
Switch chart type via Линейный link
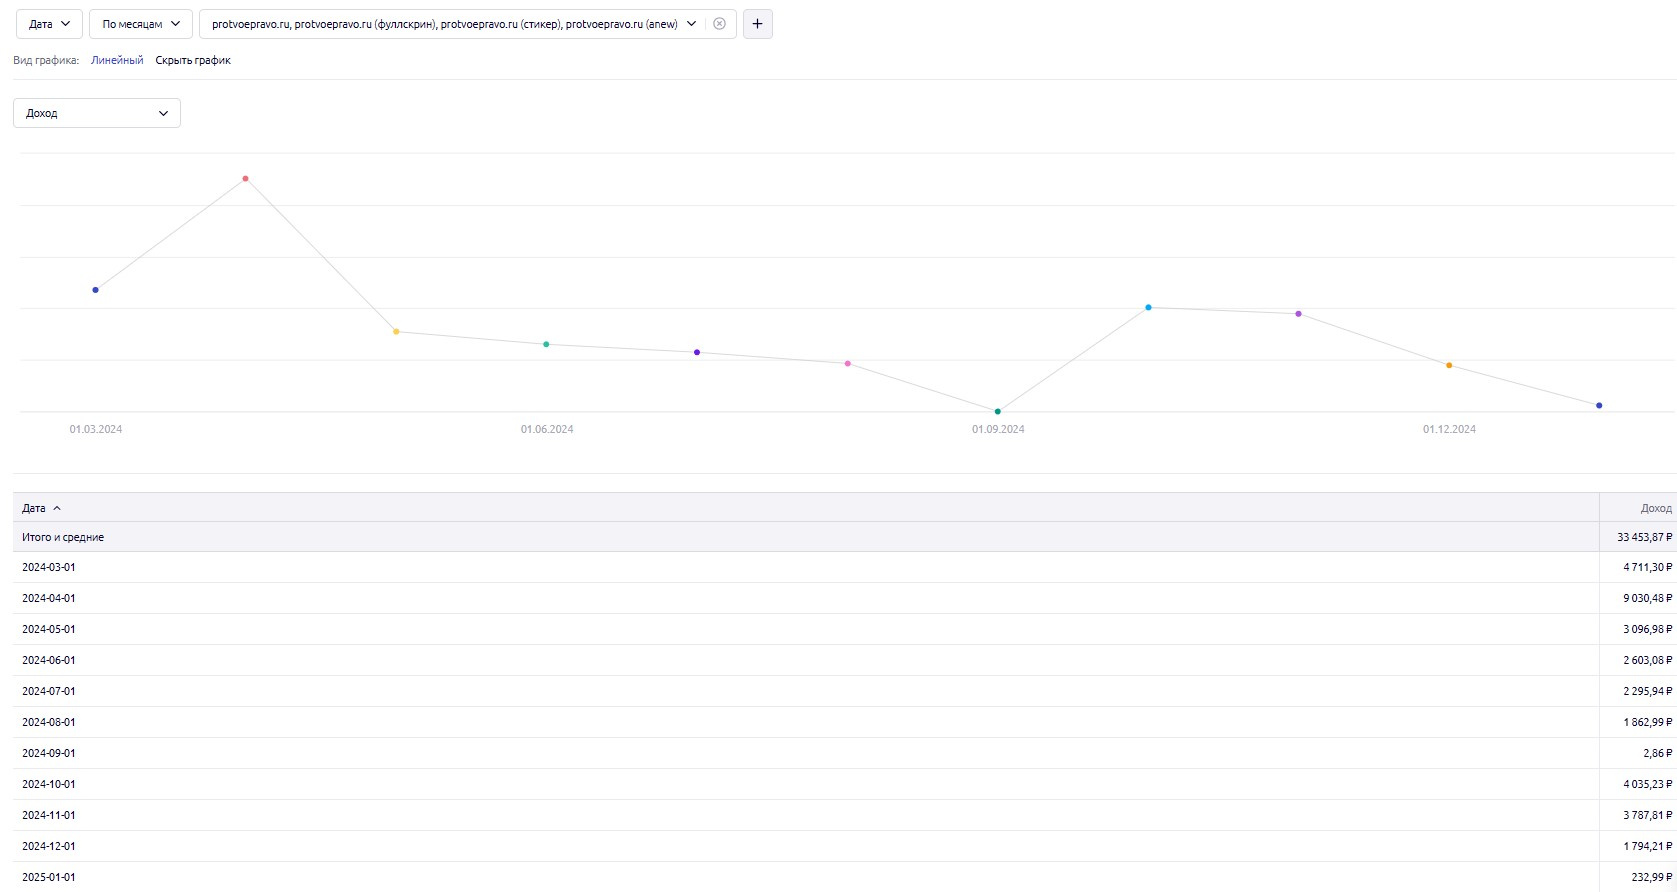[117, 60]
